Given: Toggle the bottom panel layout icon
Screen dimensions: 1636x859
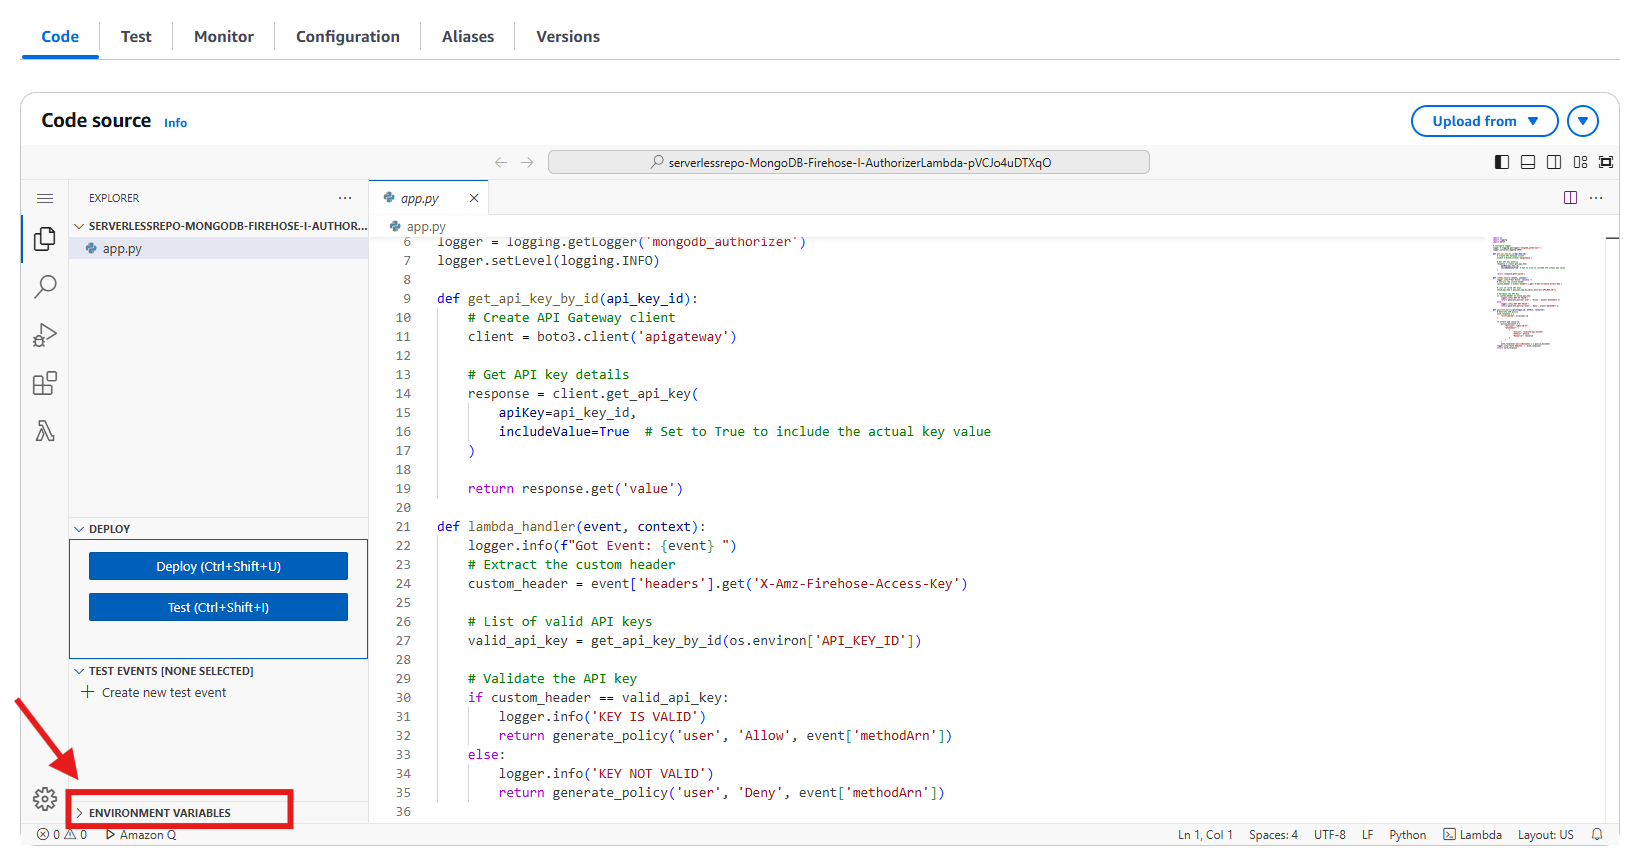Looking at the screenshot, I should pos(1528,162).
